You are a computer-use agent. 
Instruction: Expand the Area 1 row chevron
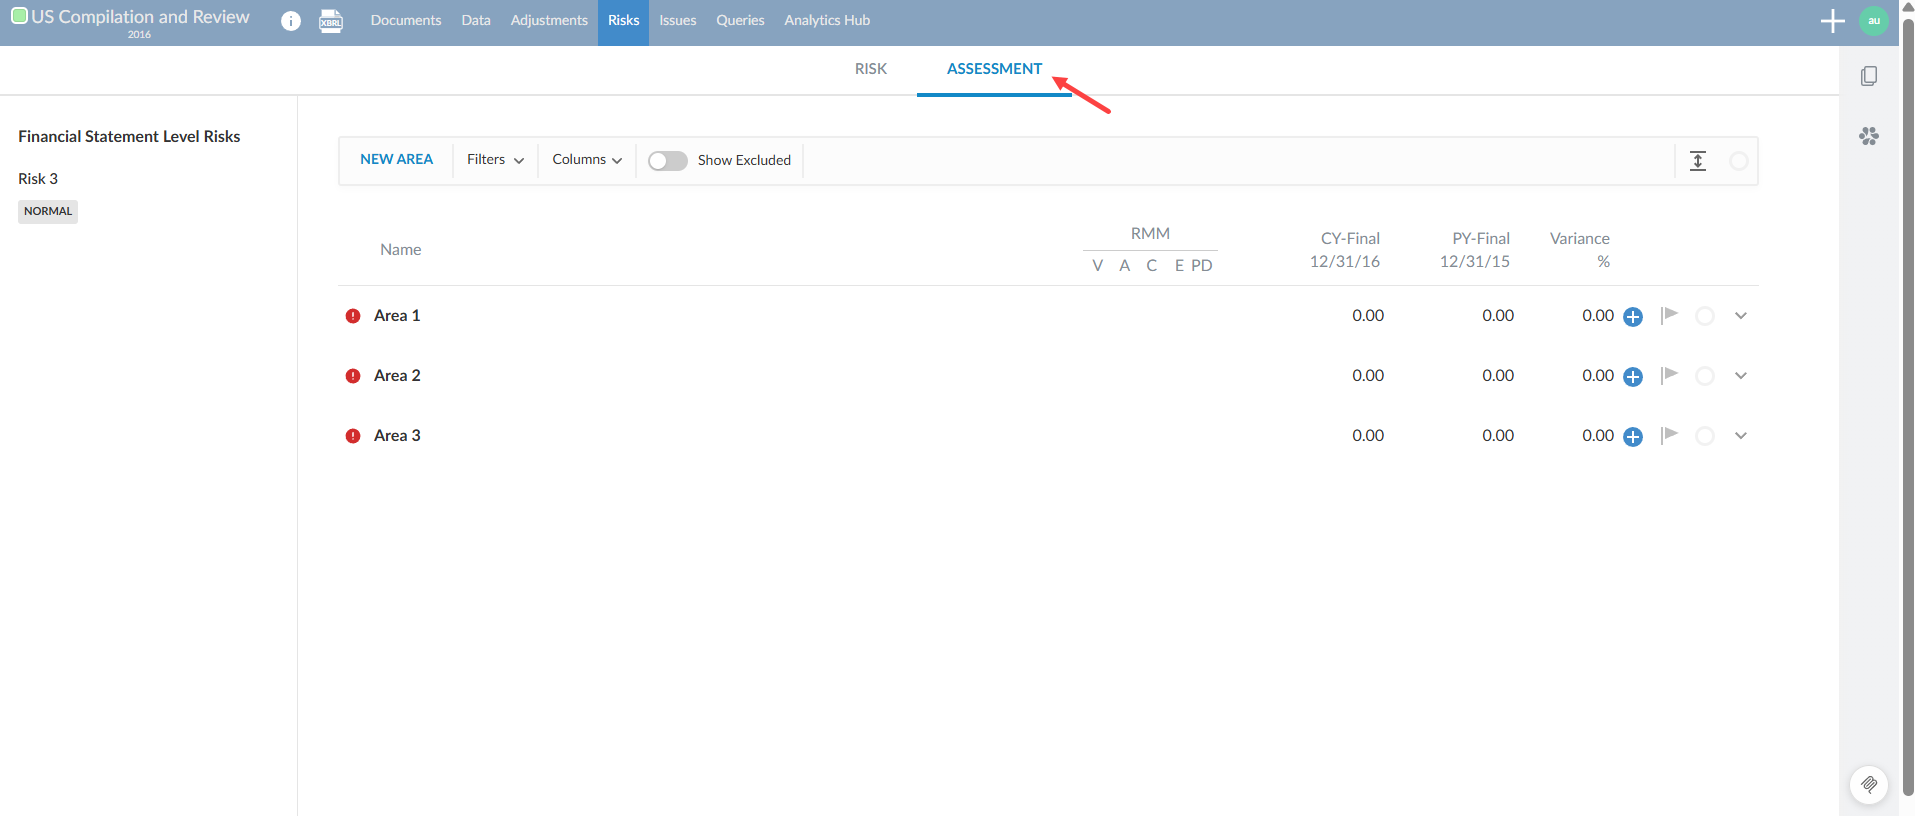point(1741,316)
